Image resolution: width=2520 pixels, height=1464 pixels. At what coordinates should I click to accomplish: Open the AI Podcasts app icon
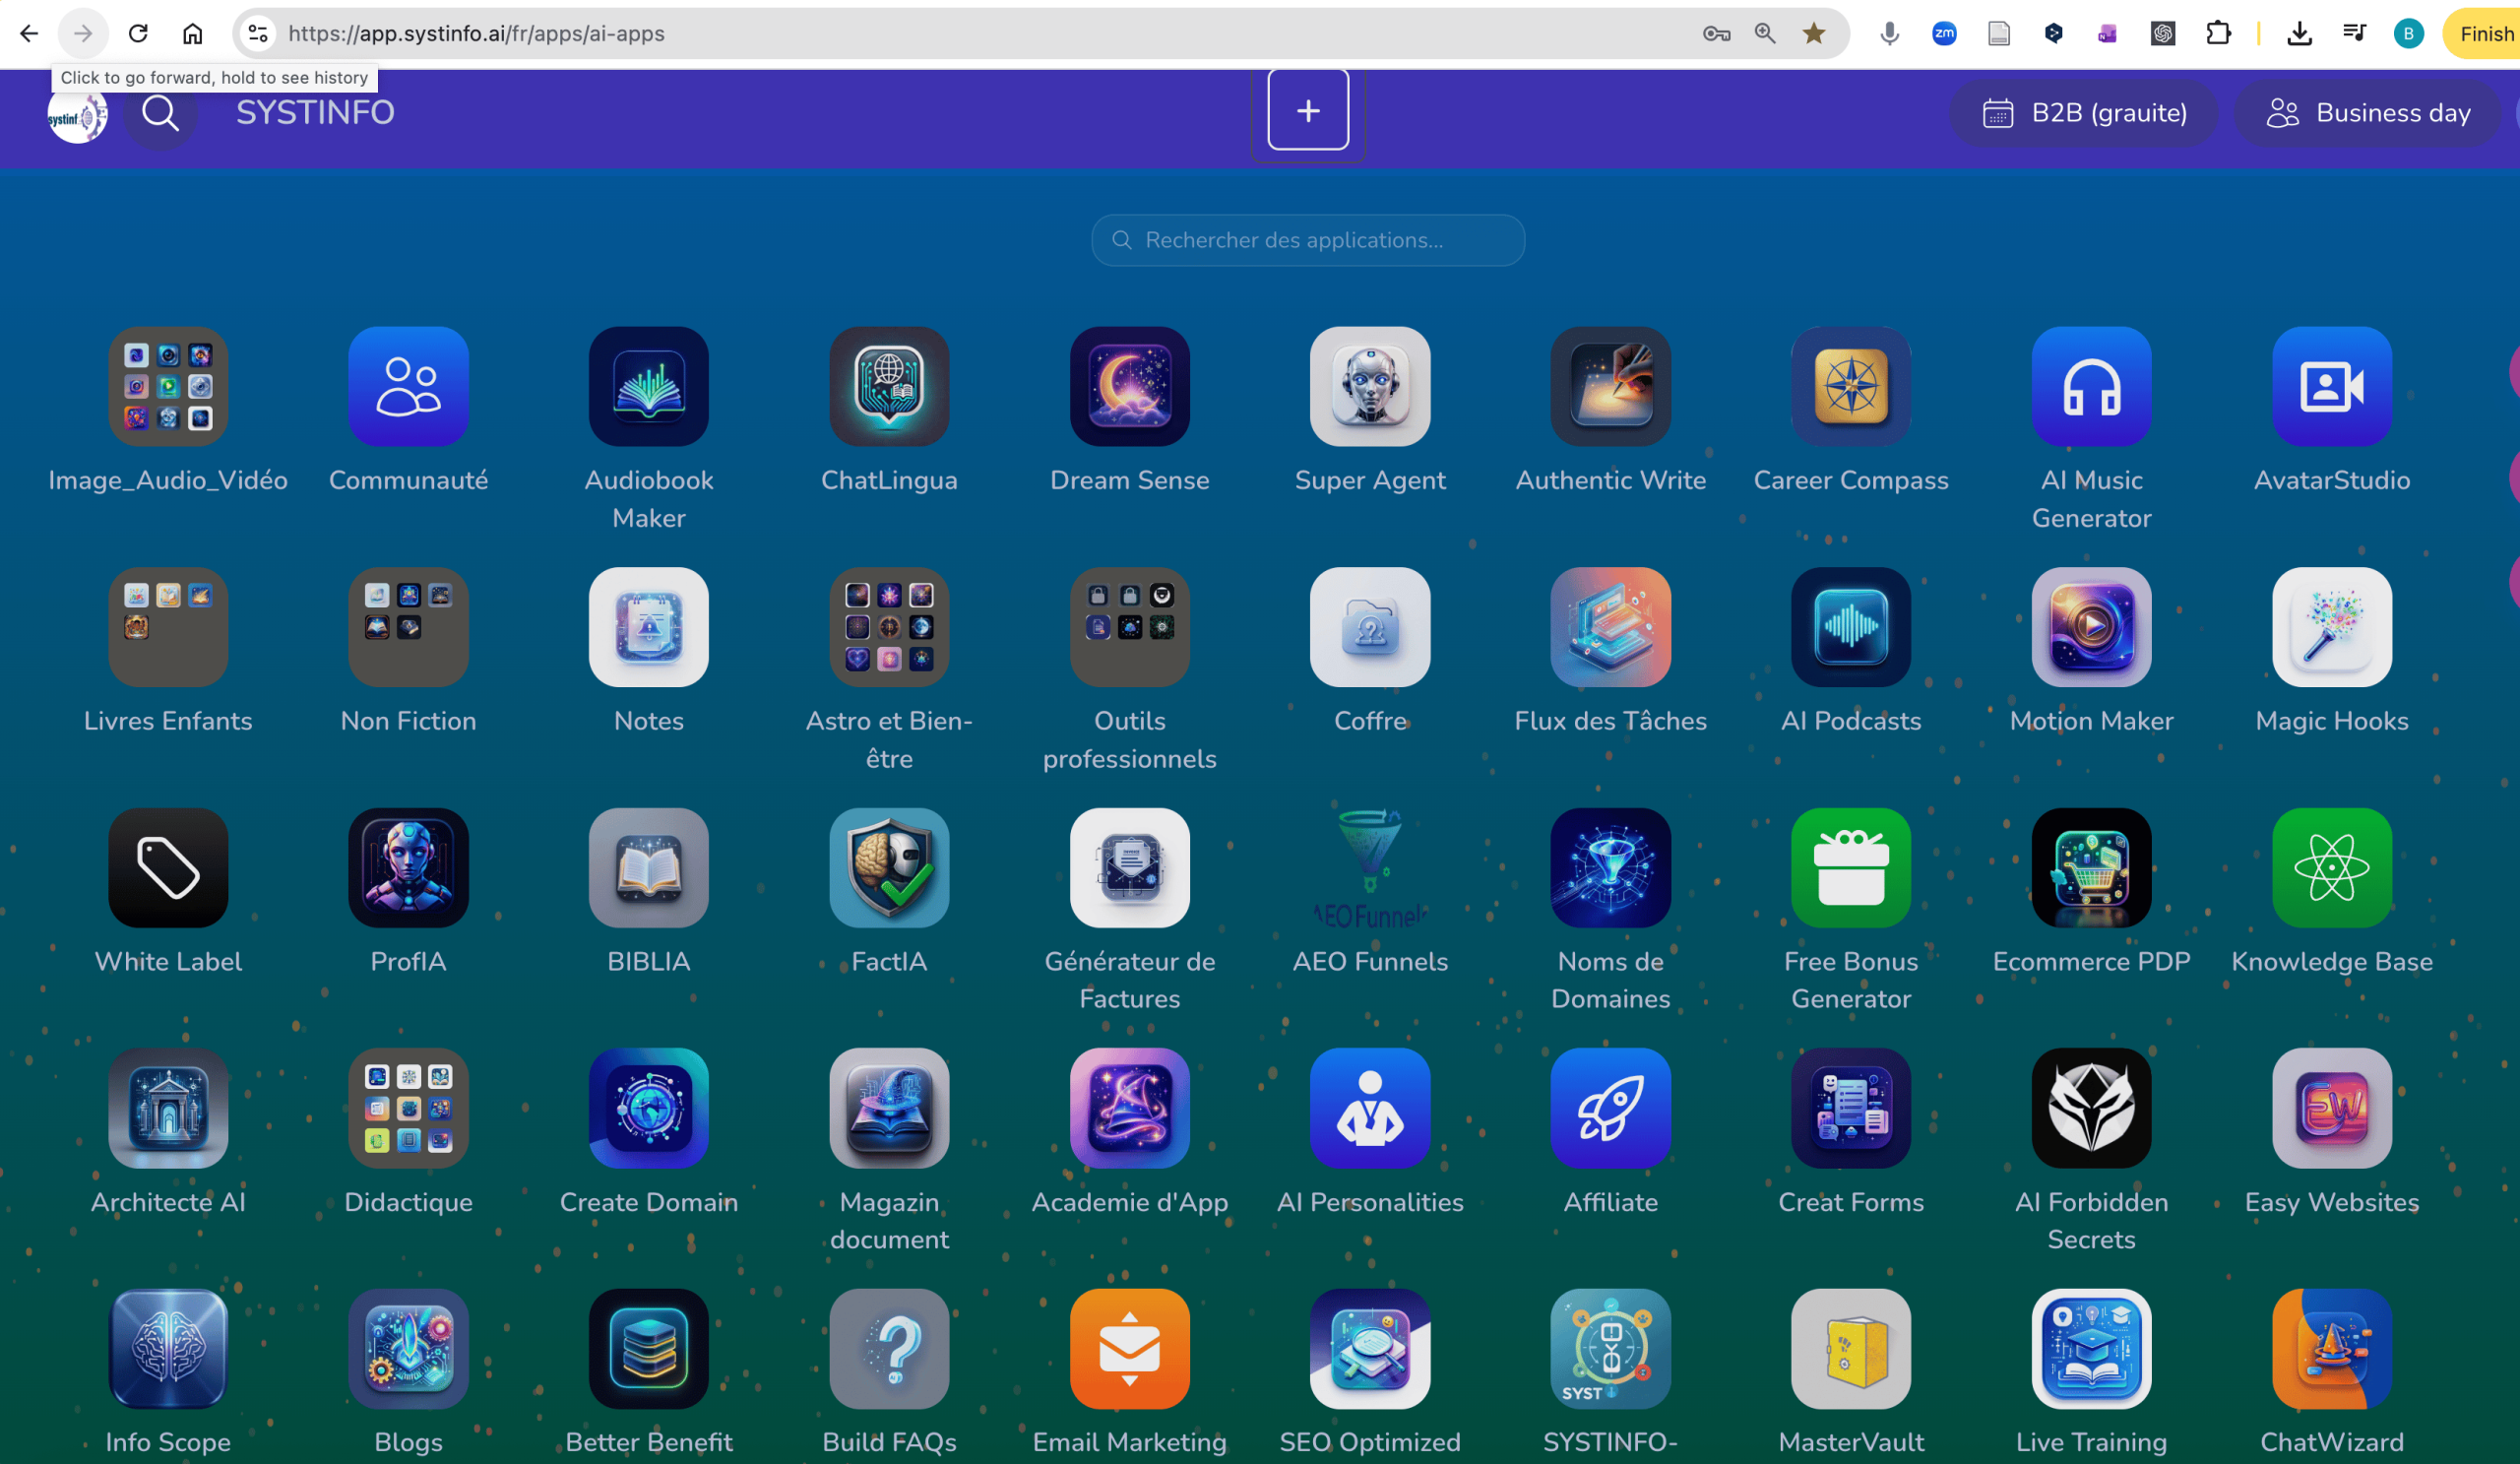point(1850,627)
